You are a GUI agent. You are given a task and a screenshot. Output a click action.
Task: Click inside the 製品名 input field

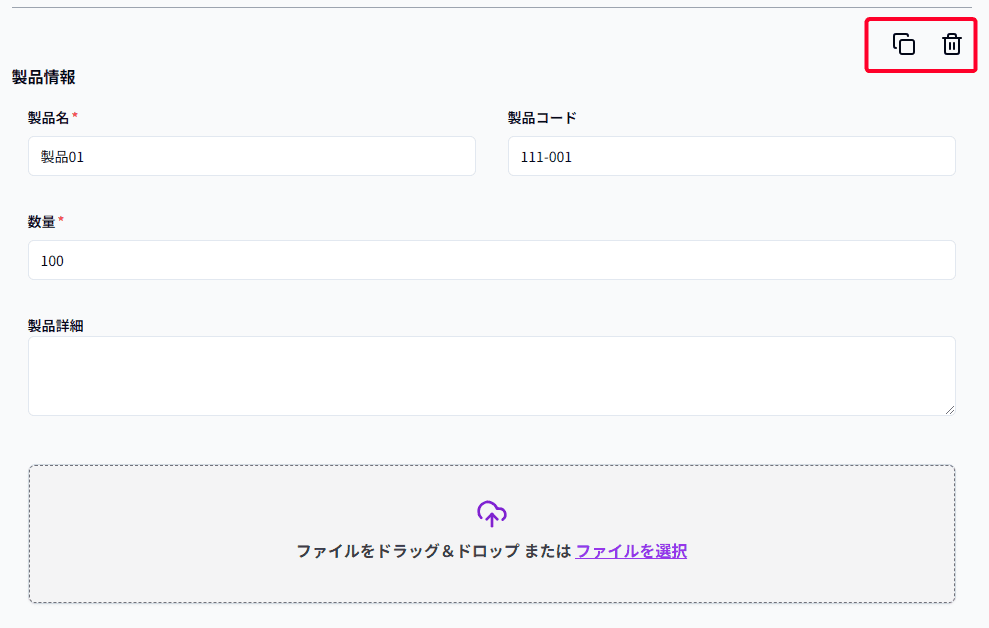pos(250,156)
